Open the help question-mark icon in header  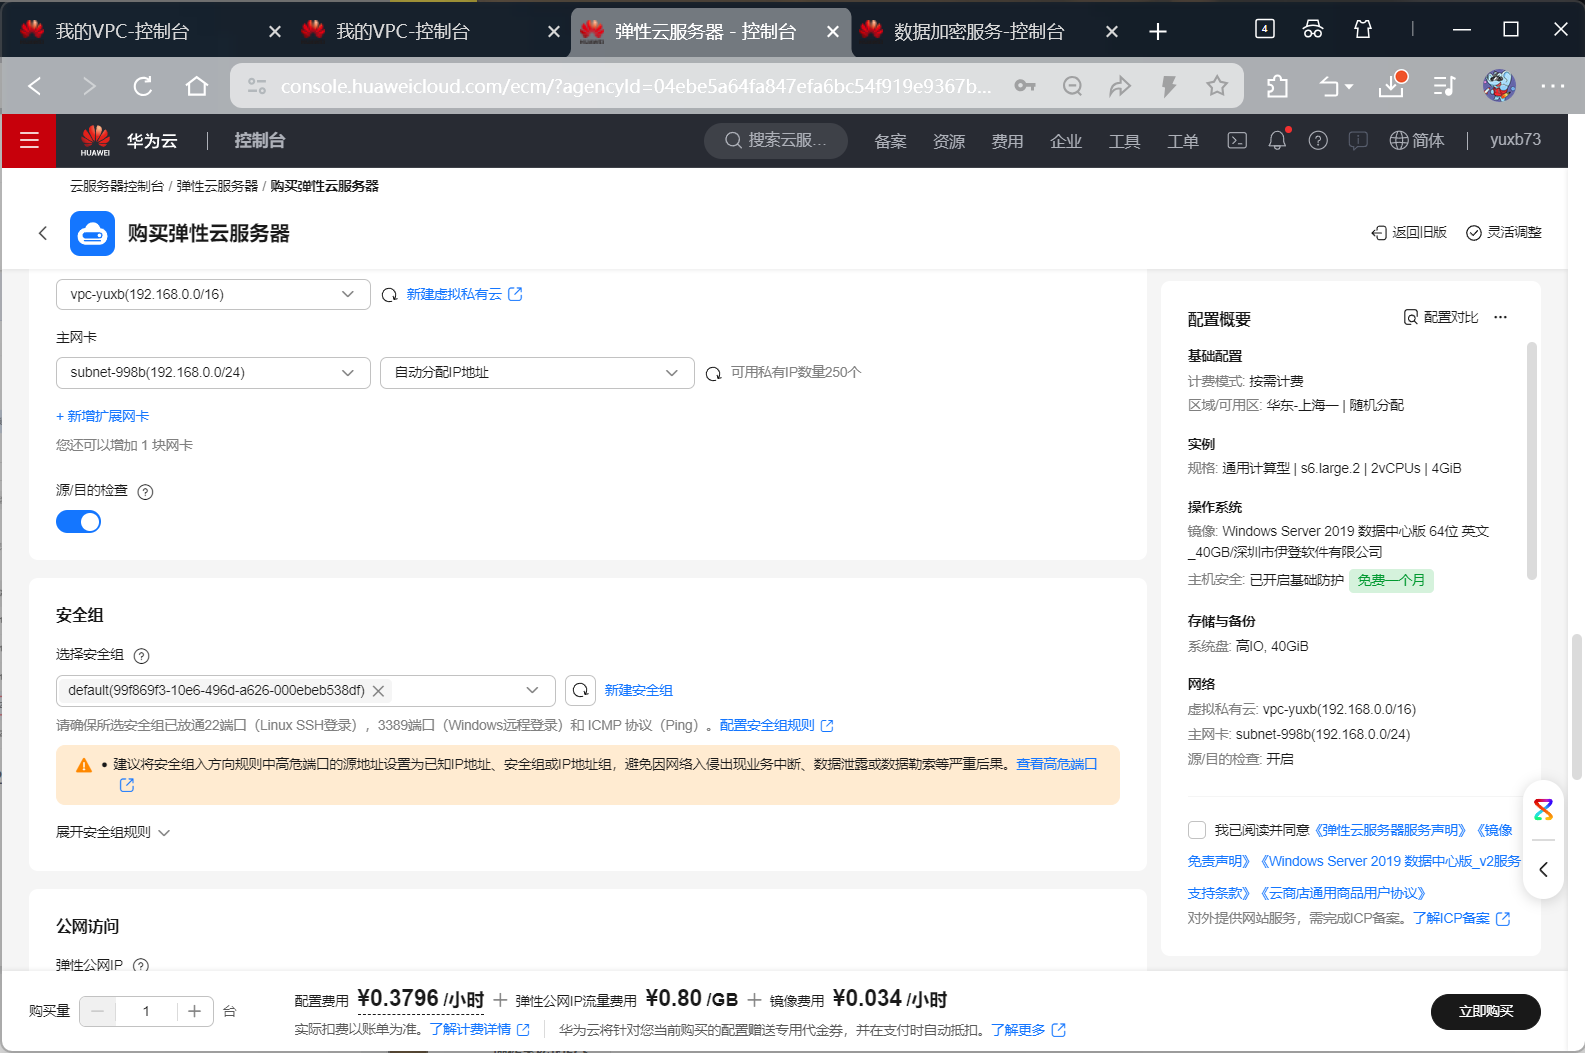tap(1318, 141)
